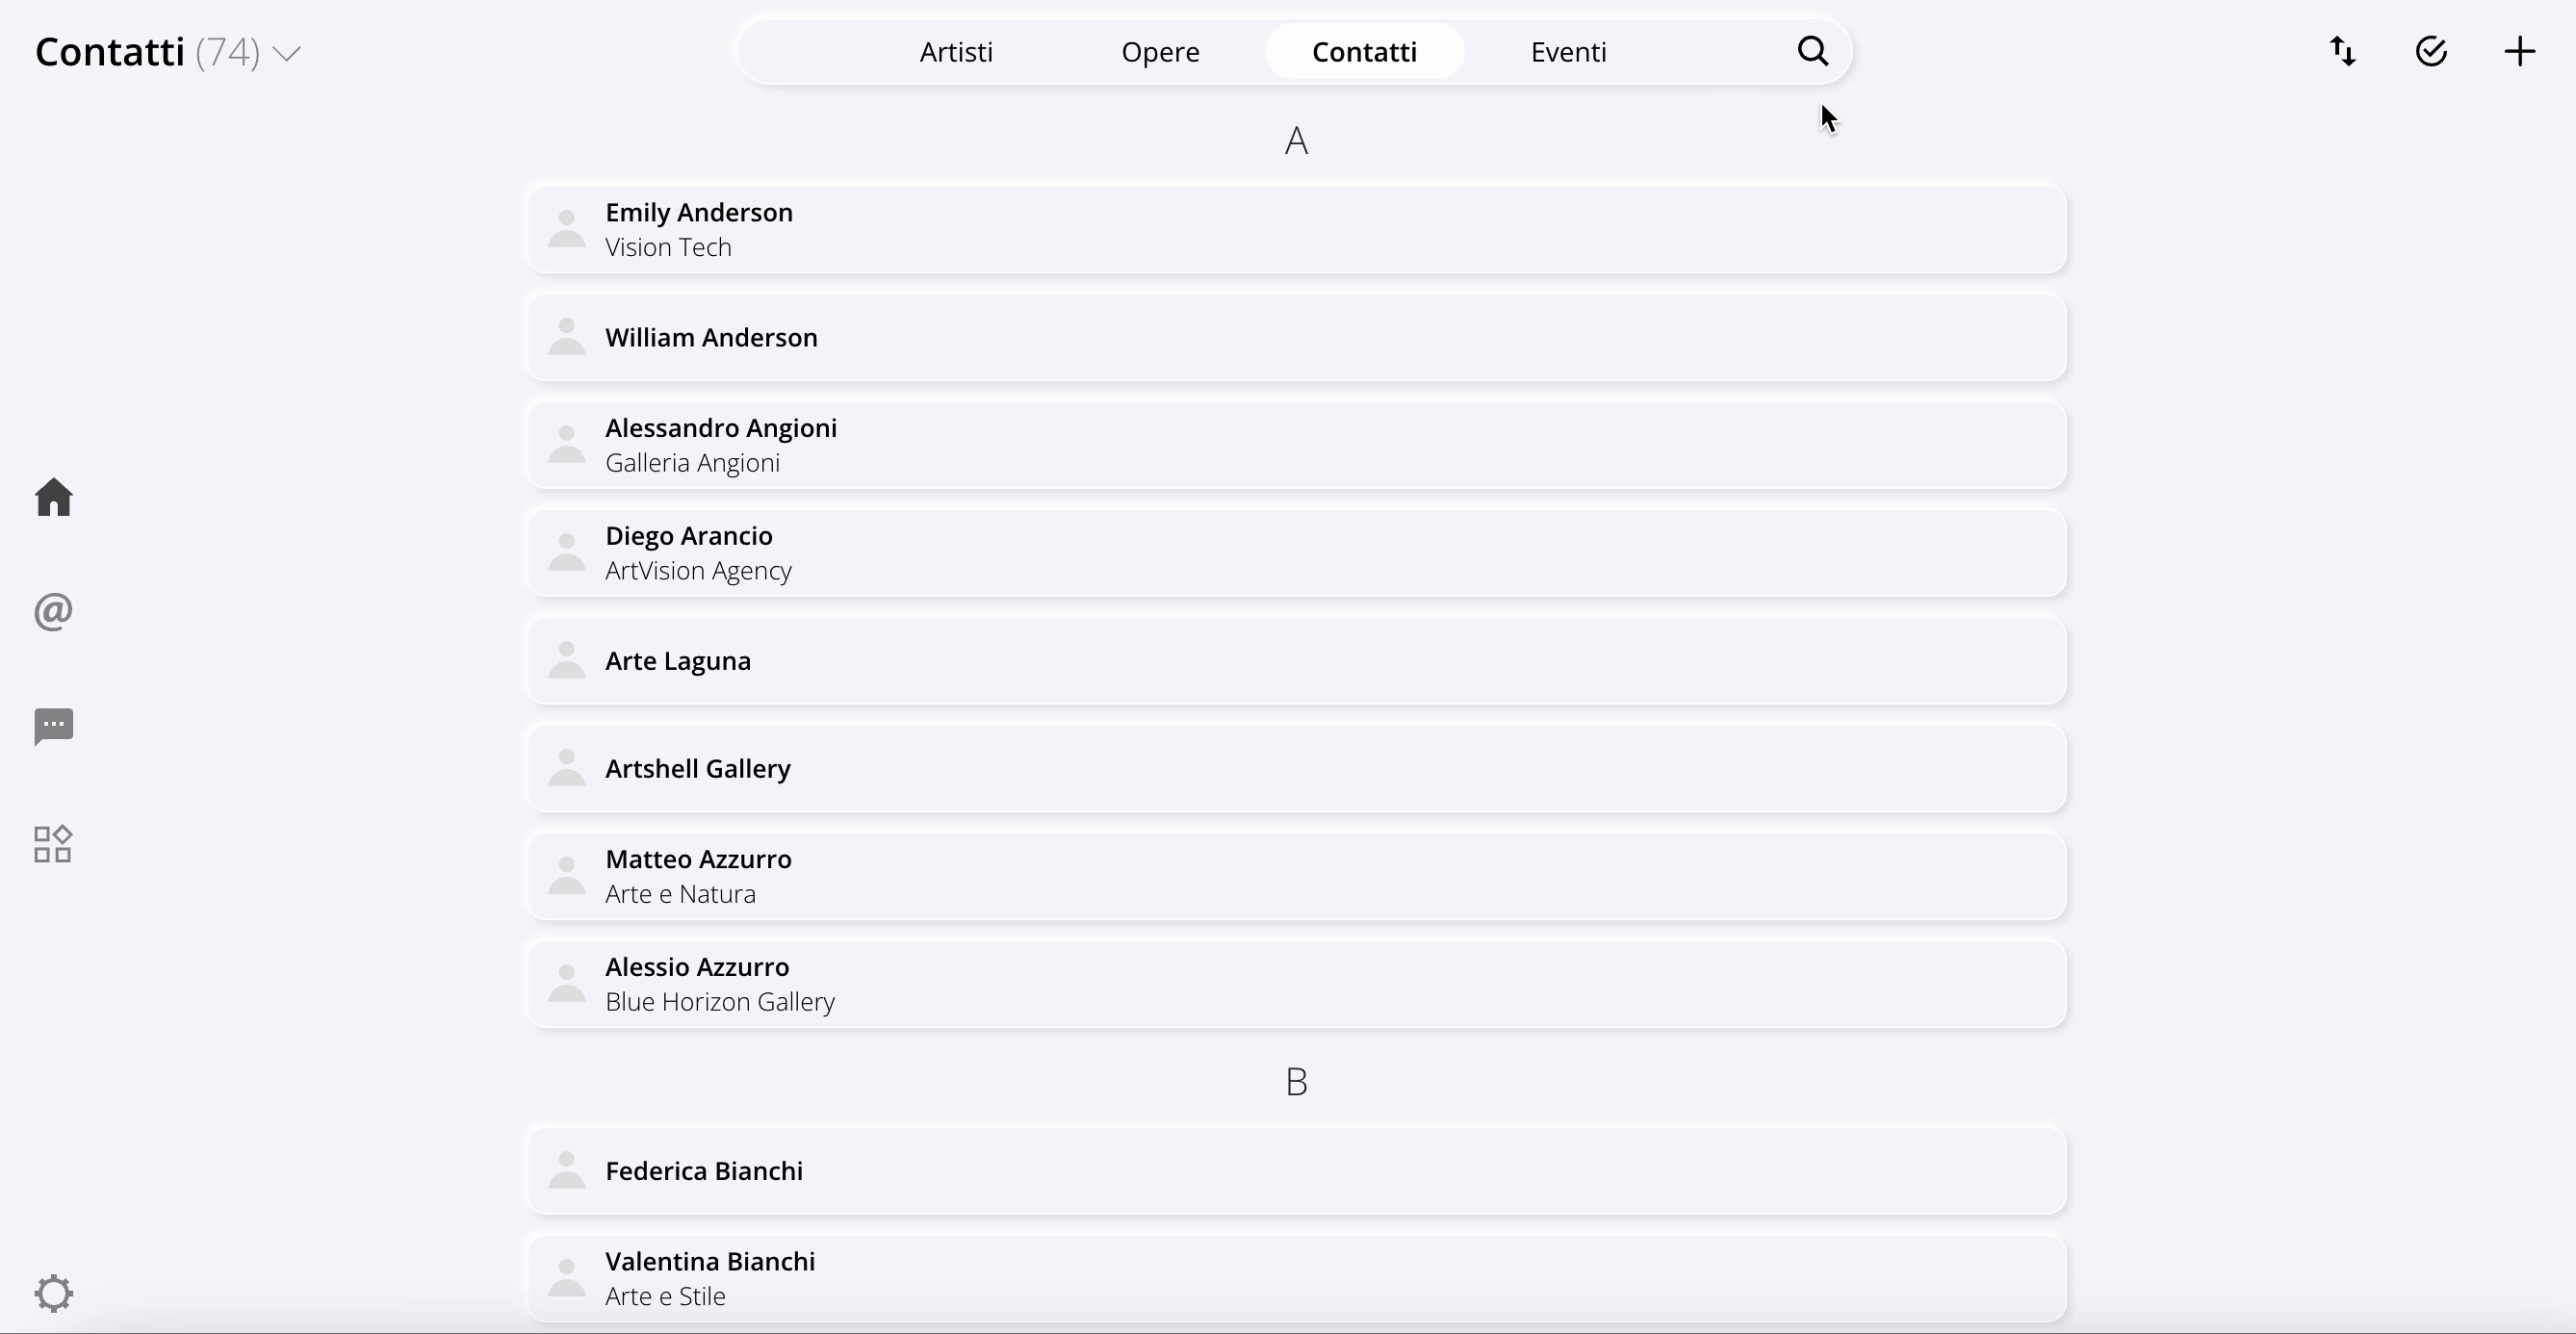Open the widgets grid sidebar icon
This screenshot has width=2576, height=1334.
point(53,844)
